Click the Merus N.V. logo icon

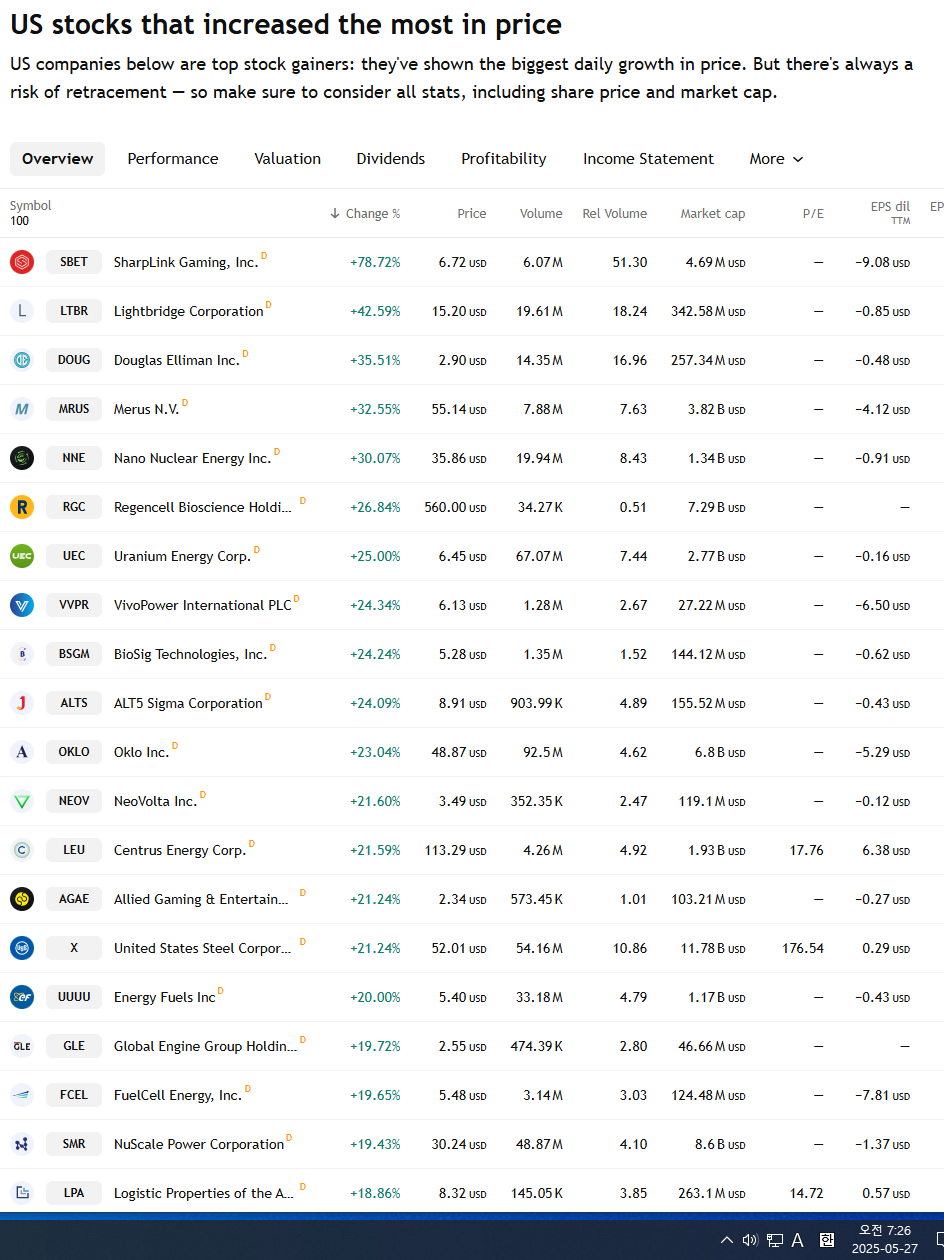click(22, 409)
